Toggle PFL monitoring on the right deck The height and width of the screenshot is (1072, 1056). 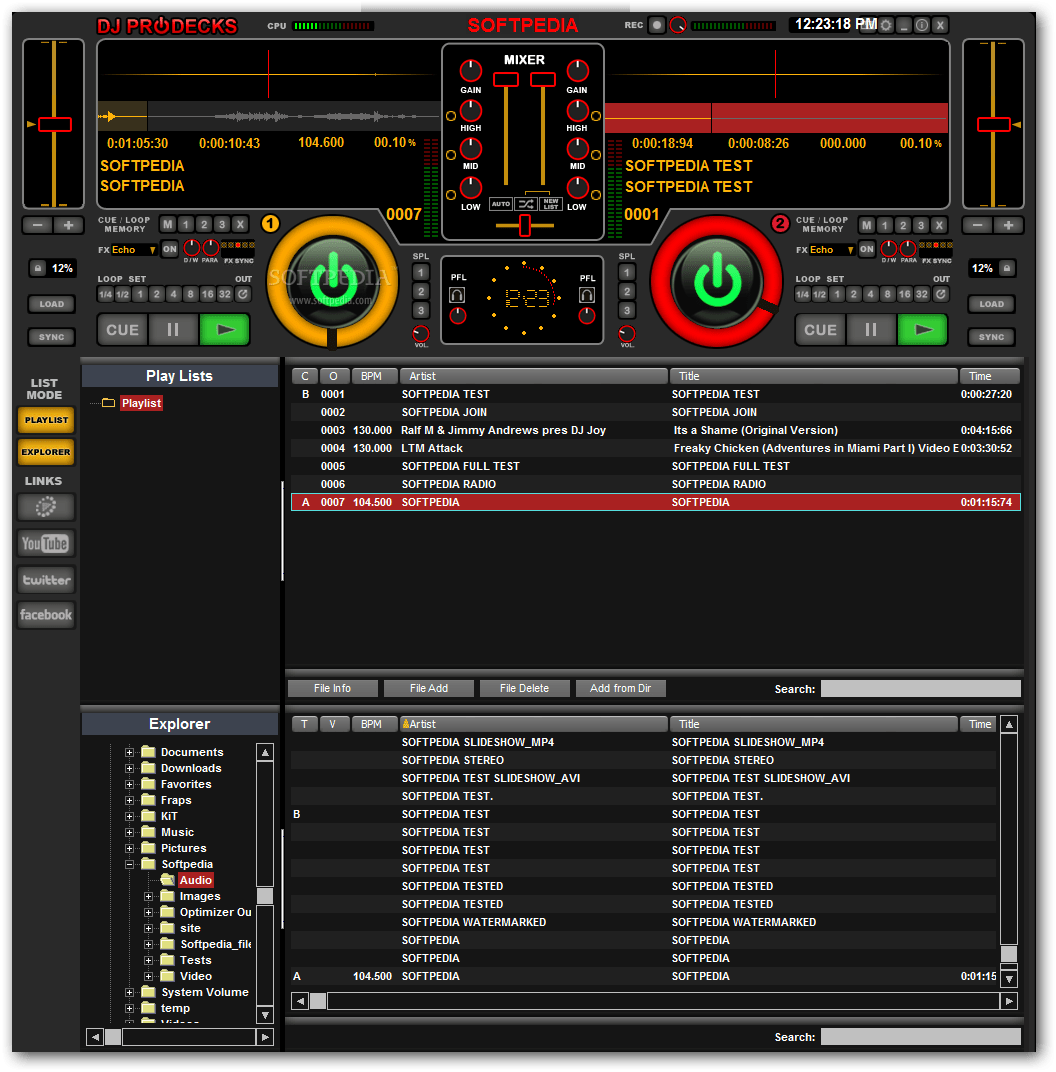point(586,295)
